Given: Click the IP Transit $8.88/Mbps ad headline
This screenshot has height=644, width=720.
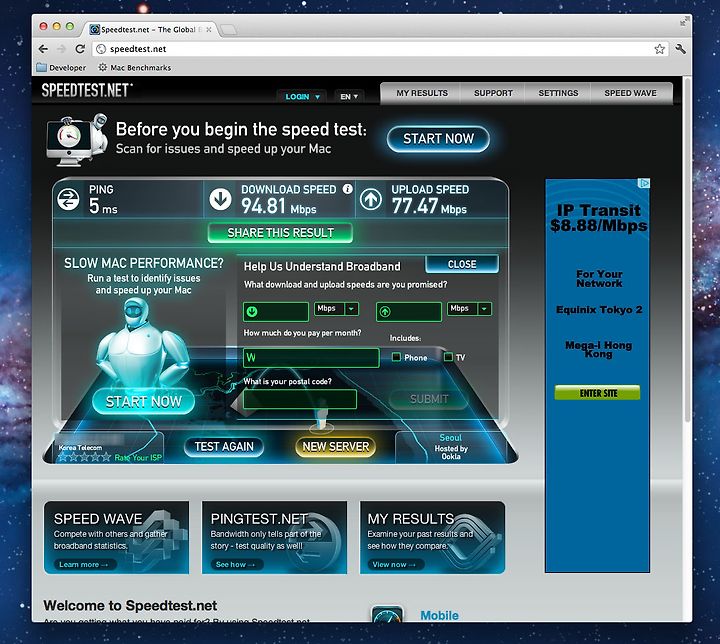Looking at the screenshot, I should [598, 218].
